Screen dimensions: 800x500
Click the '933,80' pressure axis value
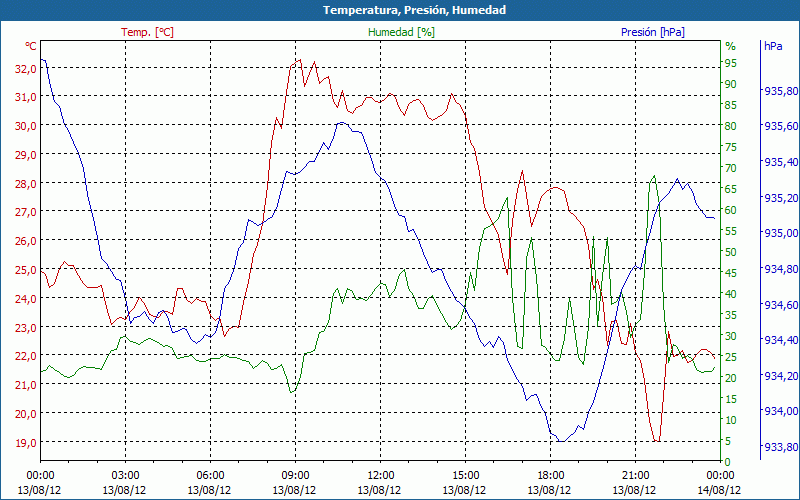[781, 447]
